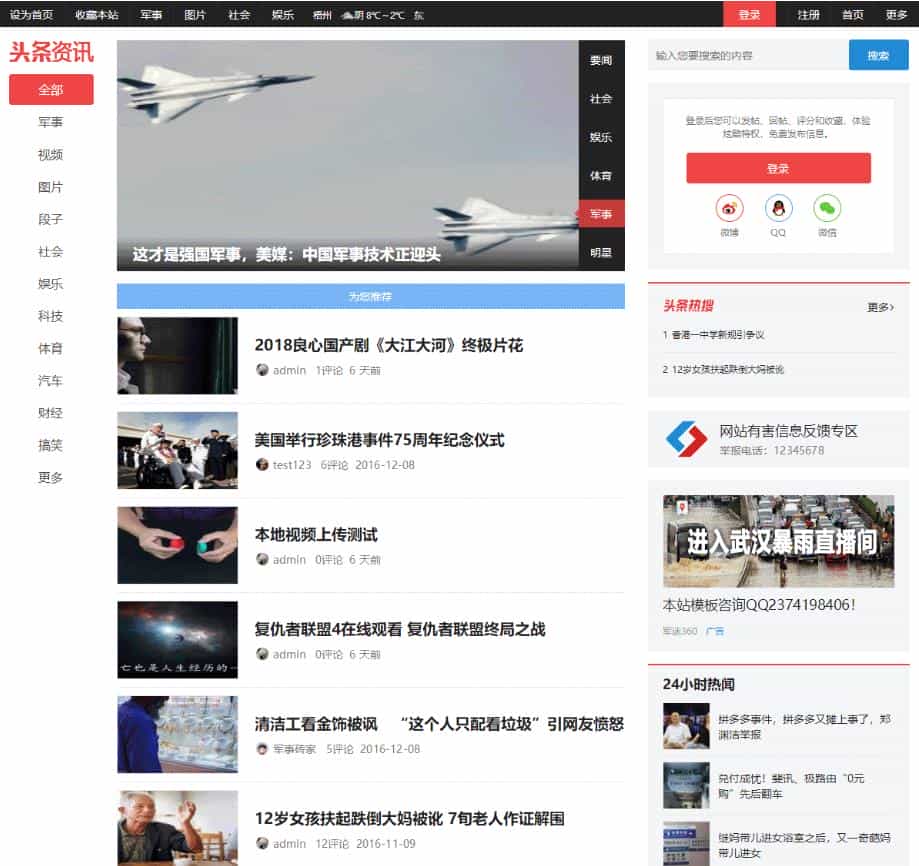Screen dimensions: 919x866
Task: Select 图片 category in the left sidebar
Action: click(50, 187)
